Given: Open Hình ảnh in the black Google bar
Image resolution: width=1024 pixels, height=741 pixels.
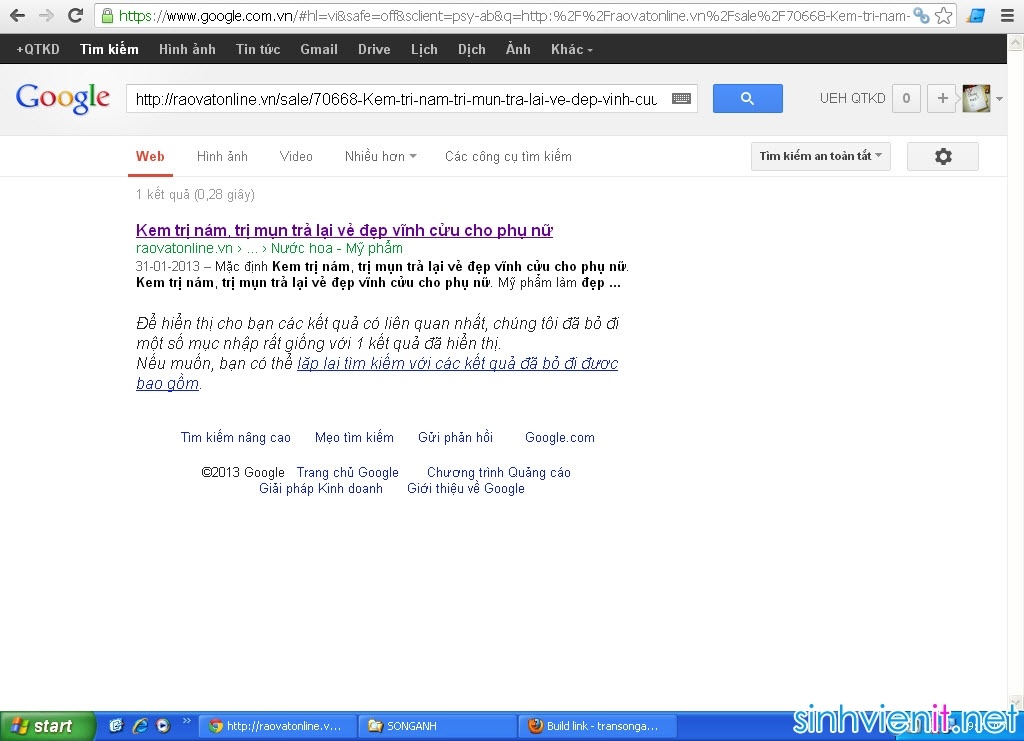Looking at the screenshot, I should click(187, 50).
